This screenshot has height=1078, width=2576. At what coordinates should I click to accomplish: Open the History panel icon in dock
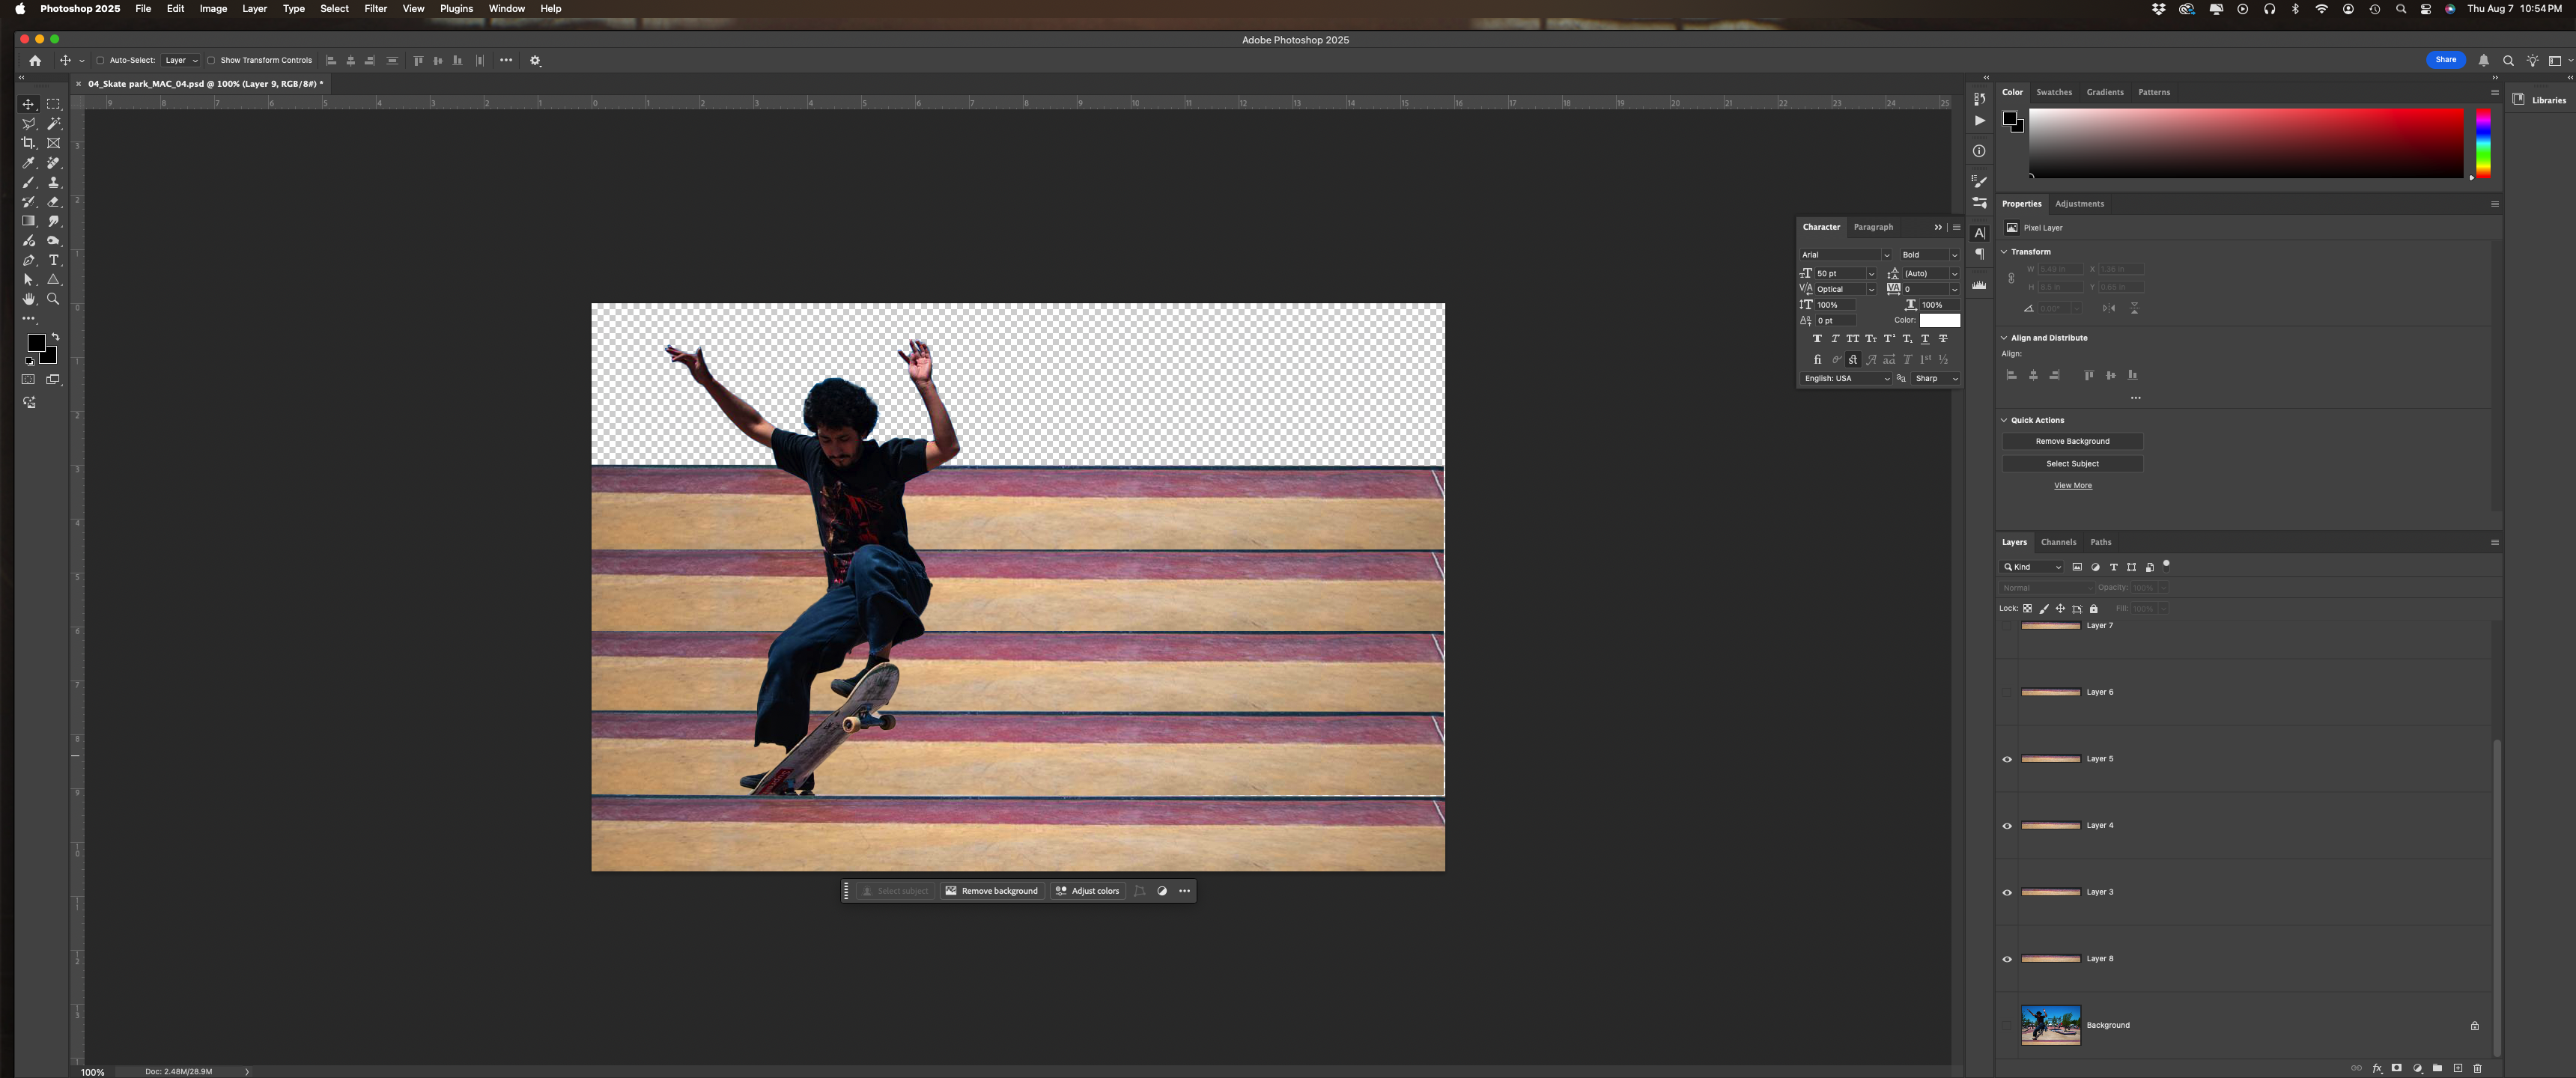[1979, 98]
